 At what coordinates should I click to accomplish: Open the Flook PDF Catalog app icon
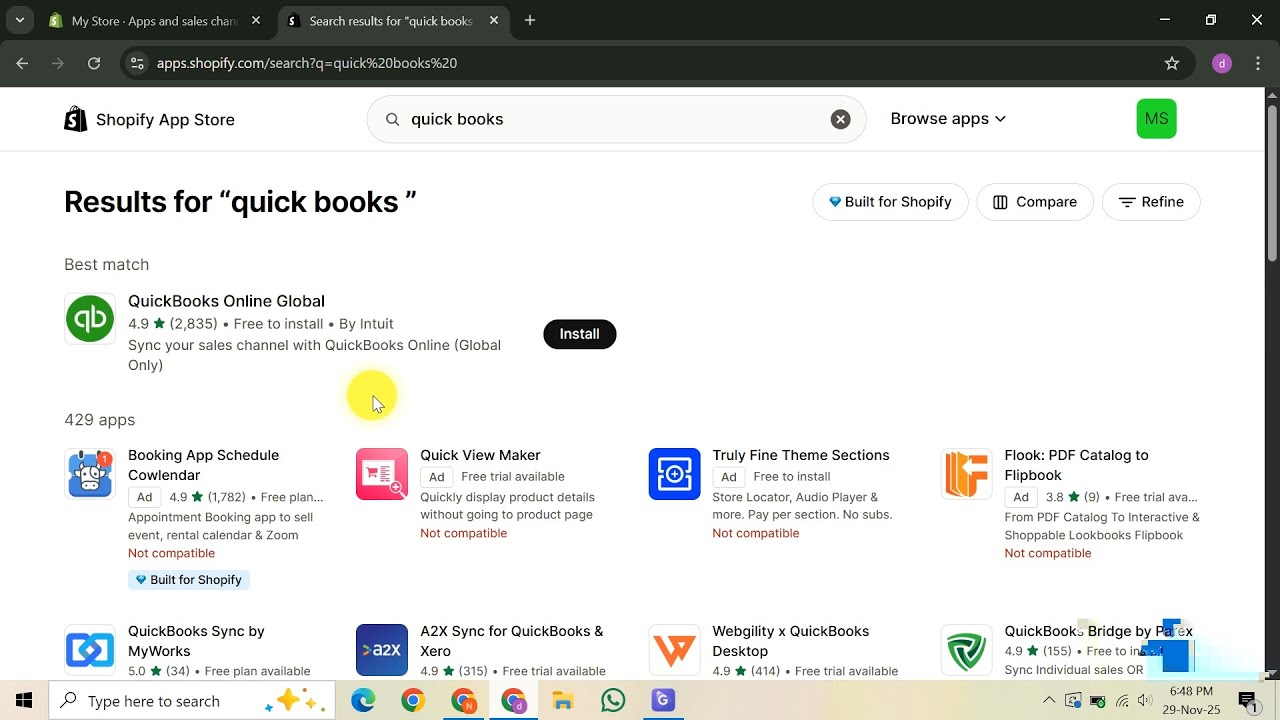click(966, 474)
